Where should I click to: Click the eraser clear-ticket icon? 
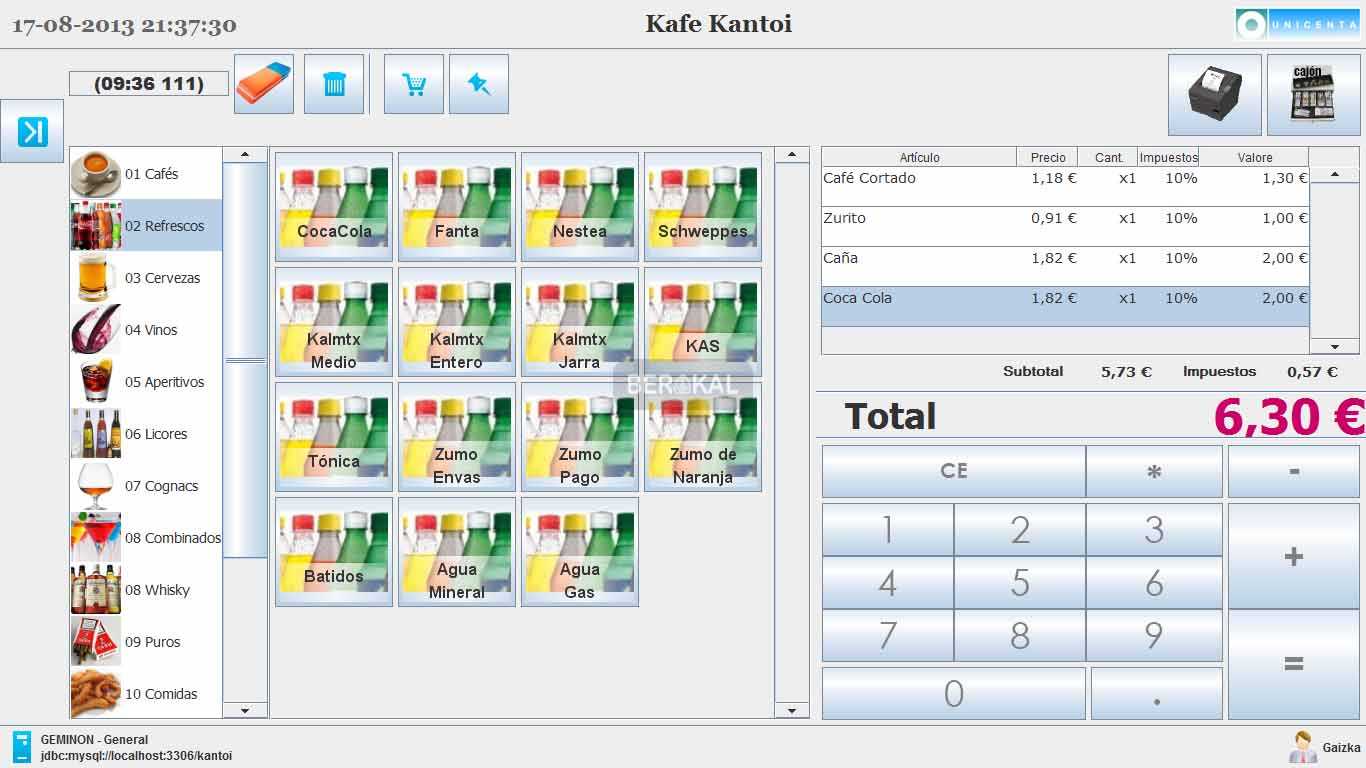[x=264, y=84]
